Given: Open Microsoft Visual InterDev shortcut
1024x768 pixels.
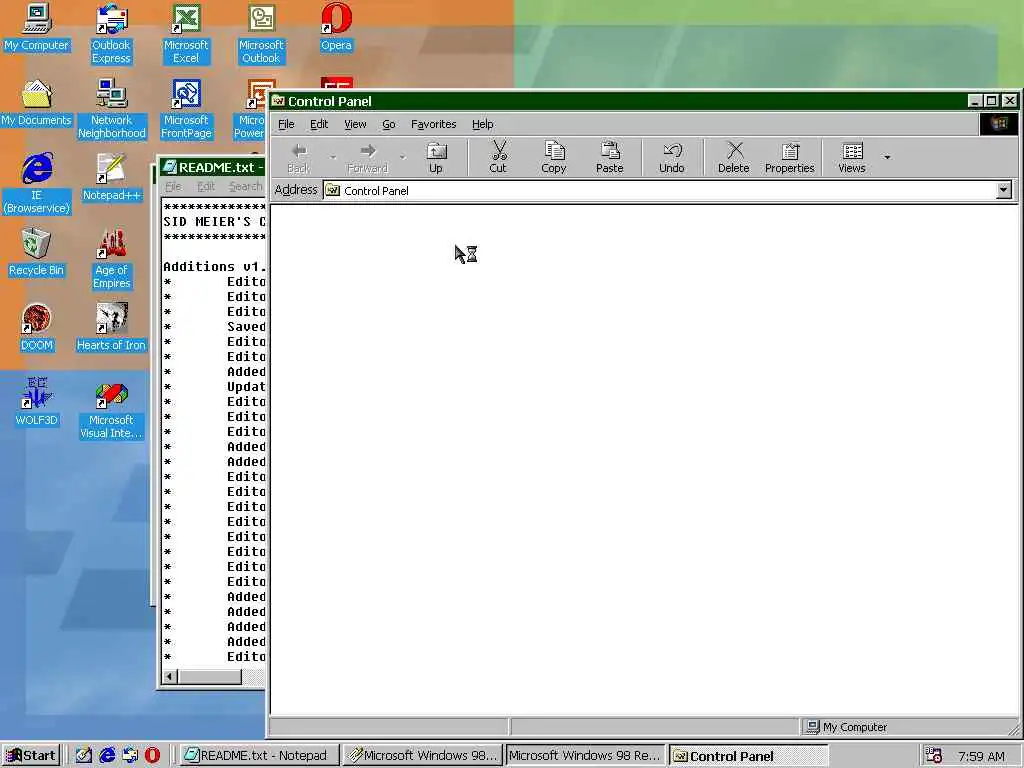Looking at the screenshot, I should (111, 409).
